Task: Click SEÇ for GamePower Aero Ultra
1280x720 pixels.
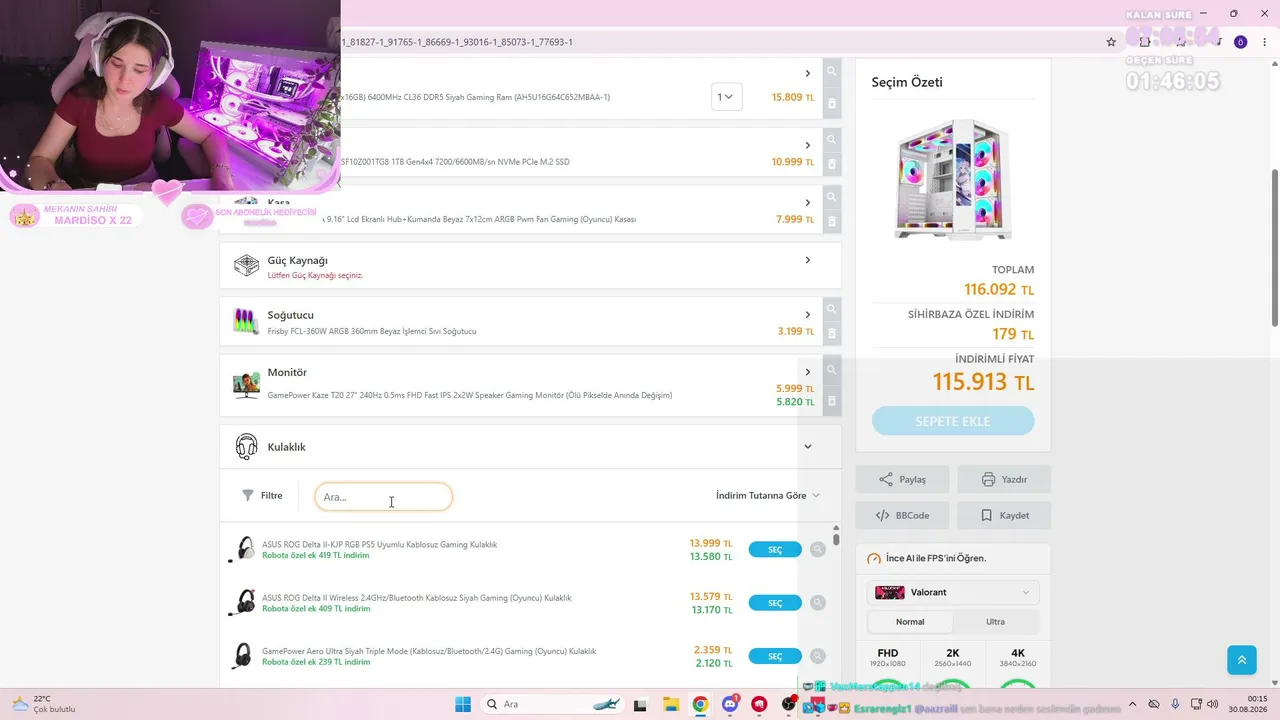Action: [x=775, y=656]
